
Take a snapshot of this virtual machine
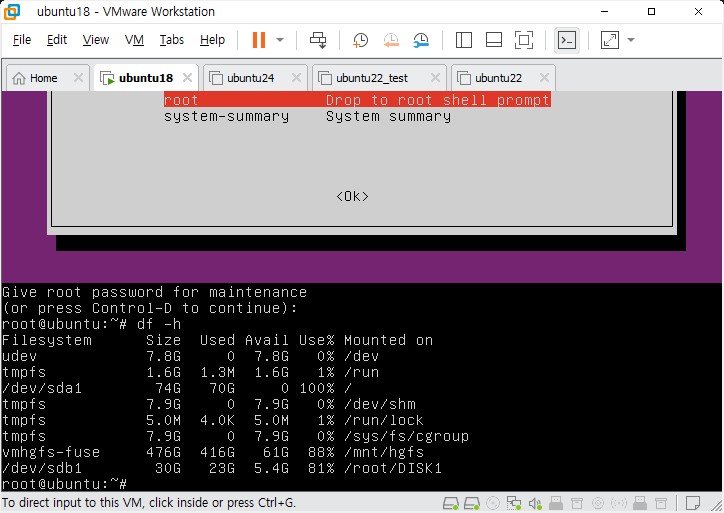tap(360, 40)
